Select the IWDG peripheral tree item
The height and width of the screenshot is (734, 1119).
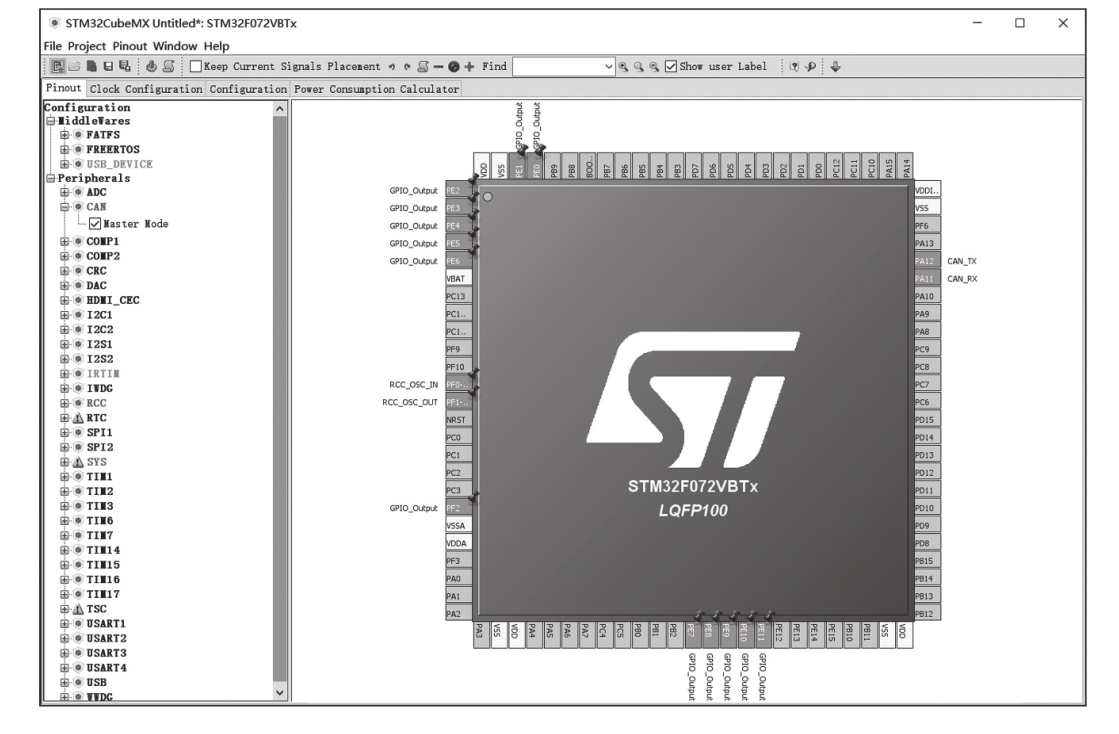click(99, 389)
